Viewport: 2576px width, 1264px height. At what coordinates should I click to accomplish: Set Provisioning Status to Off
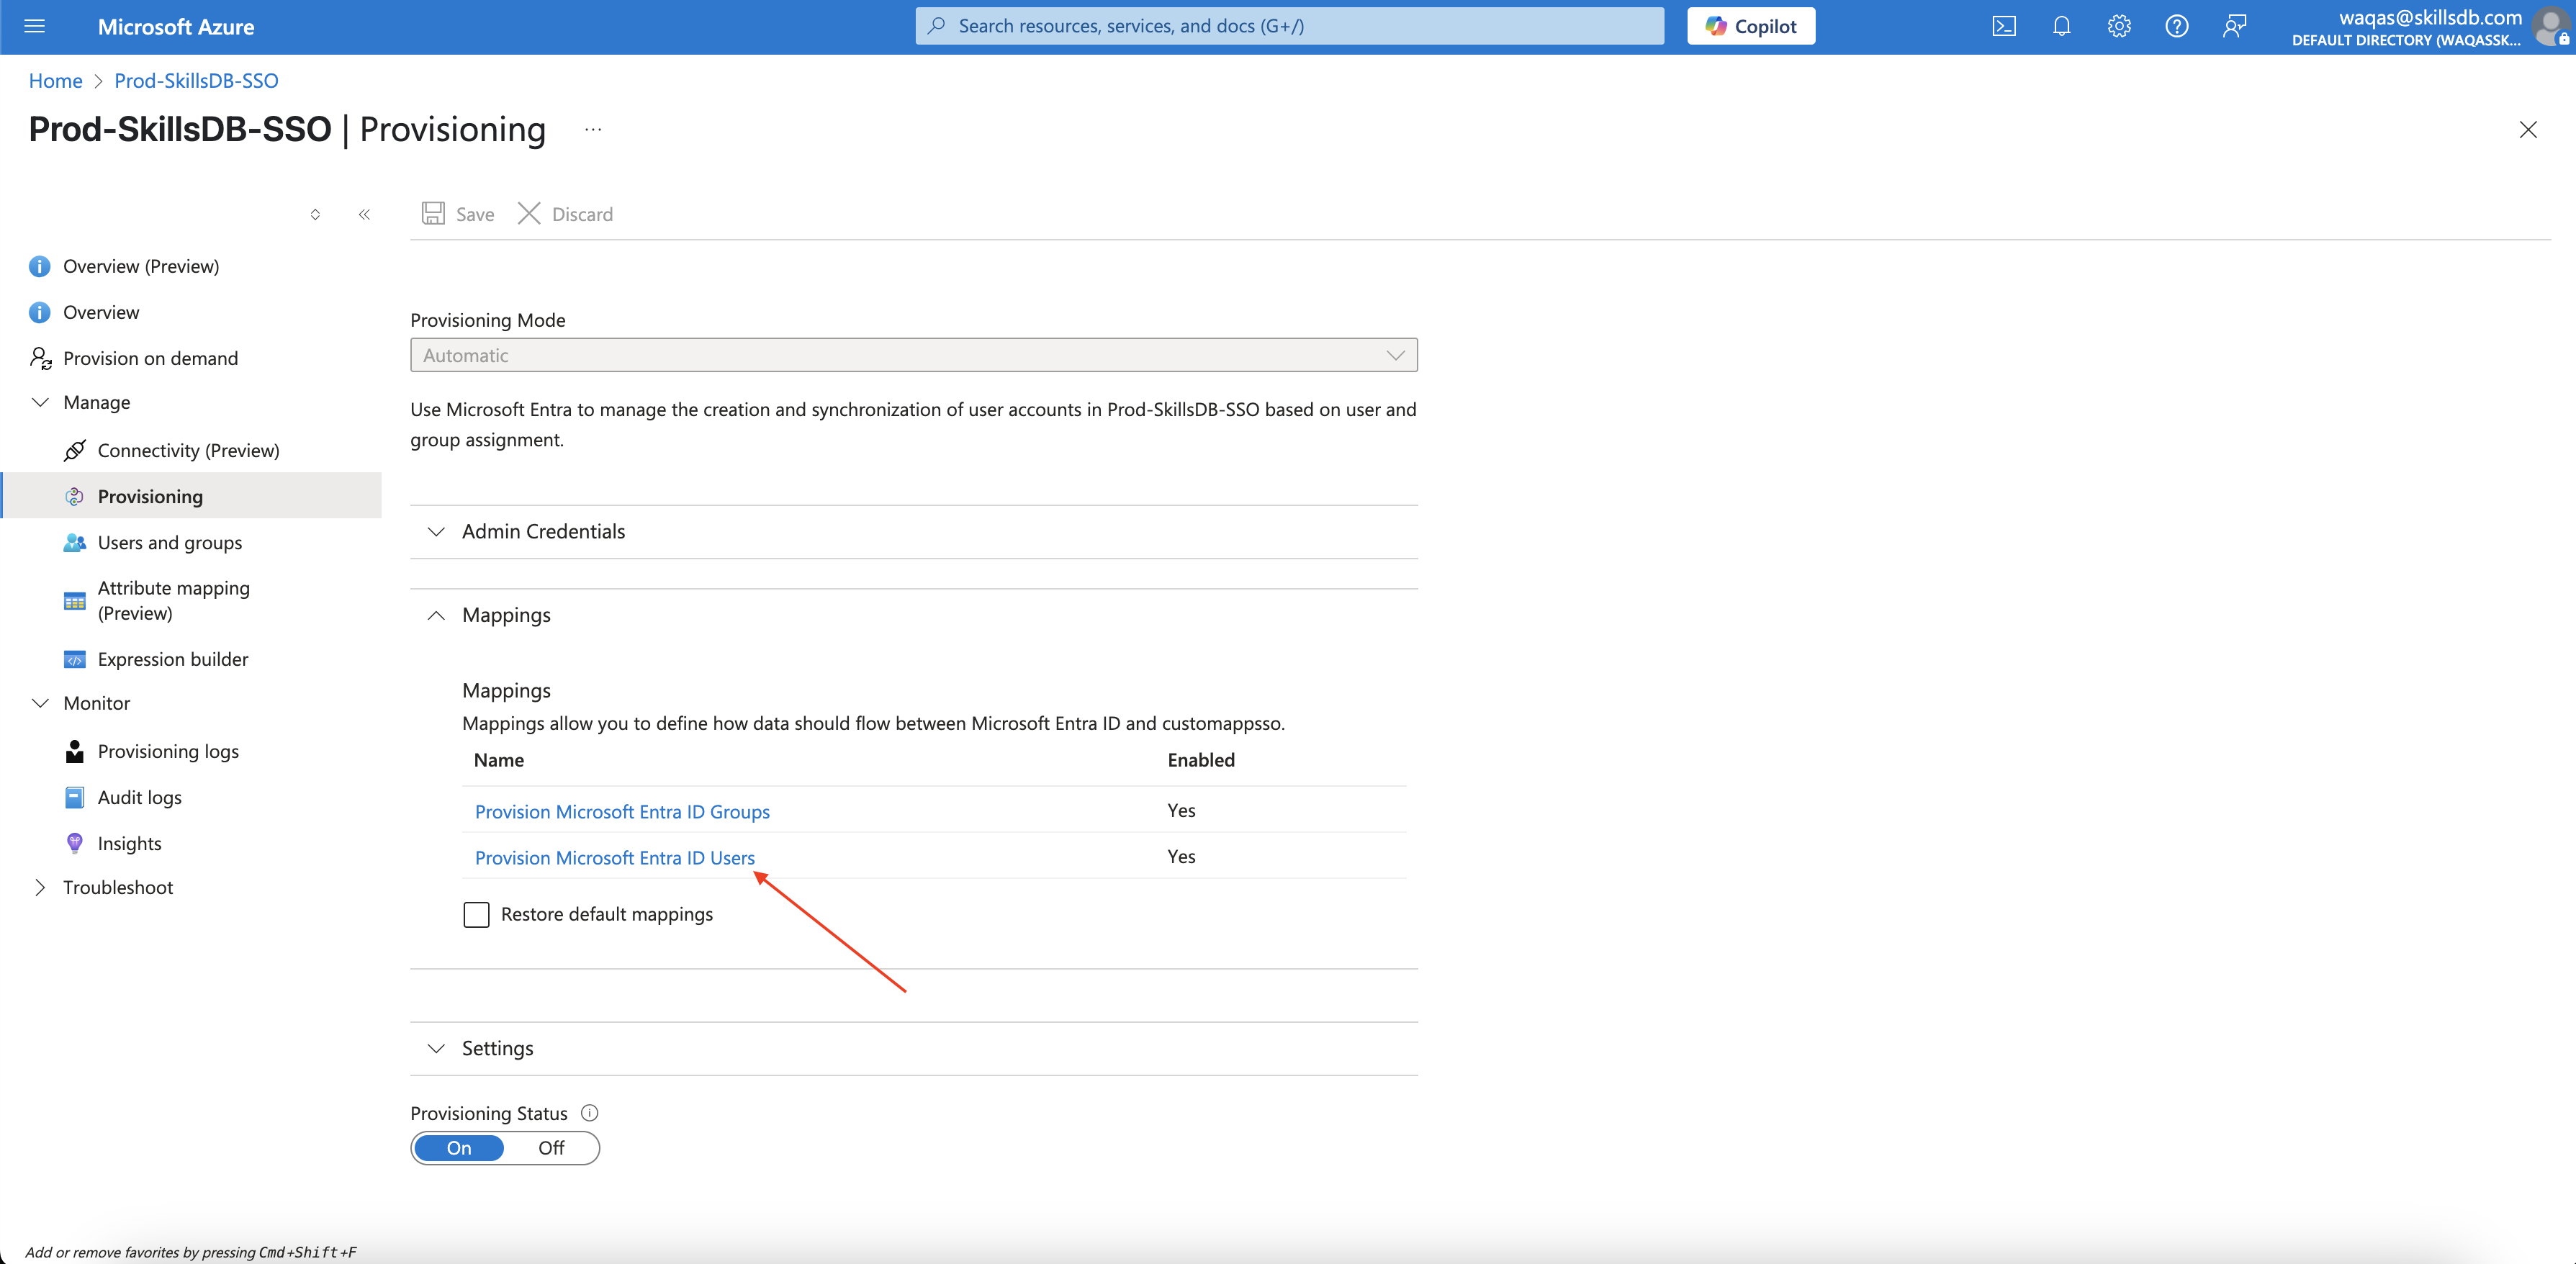point(551,1148)
